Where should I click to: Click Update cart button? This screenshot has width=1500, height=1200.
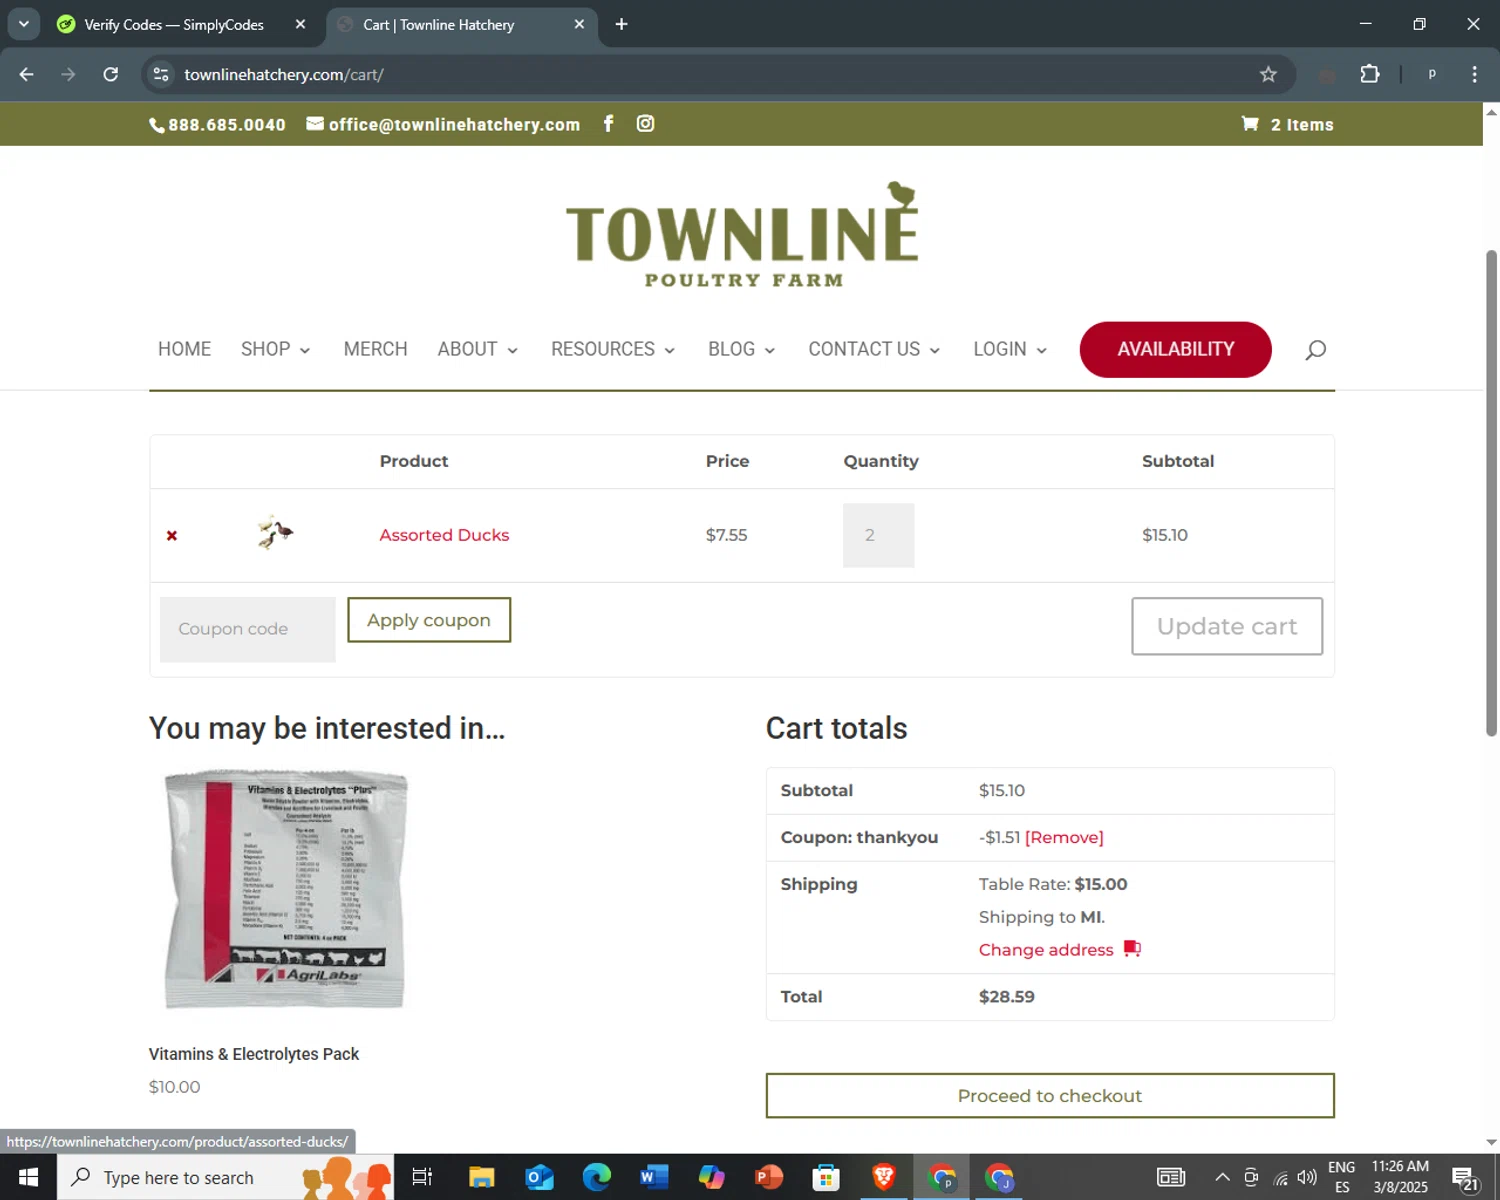coord(1227,626)
